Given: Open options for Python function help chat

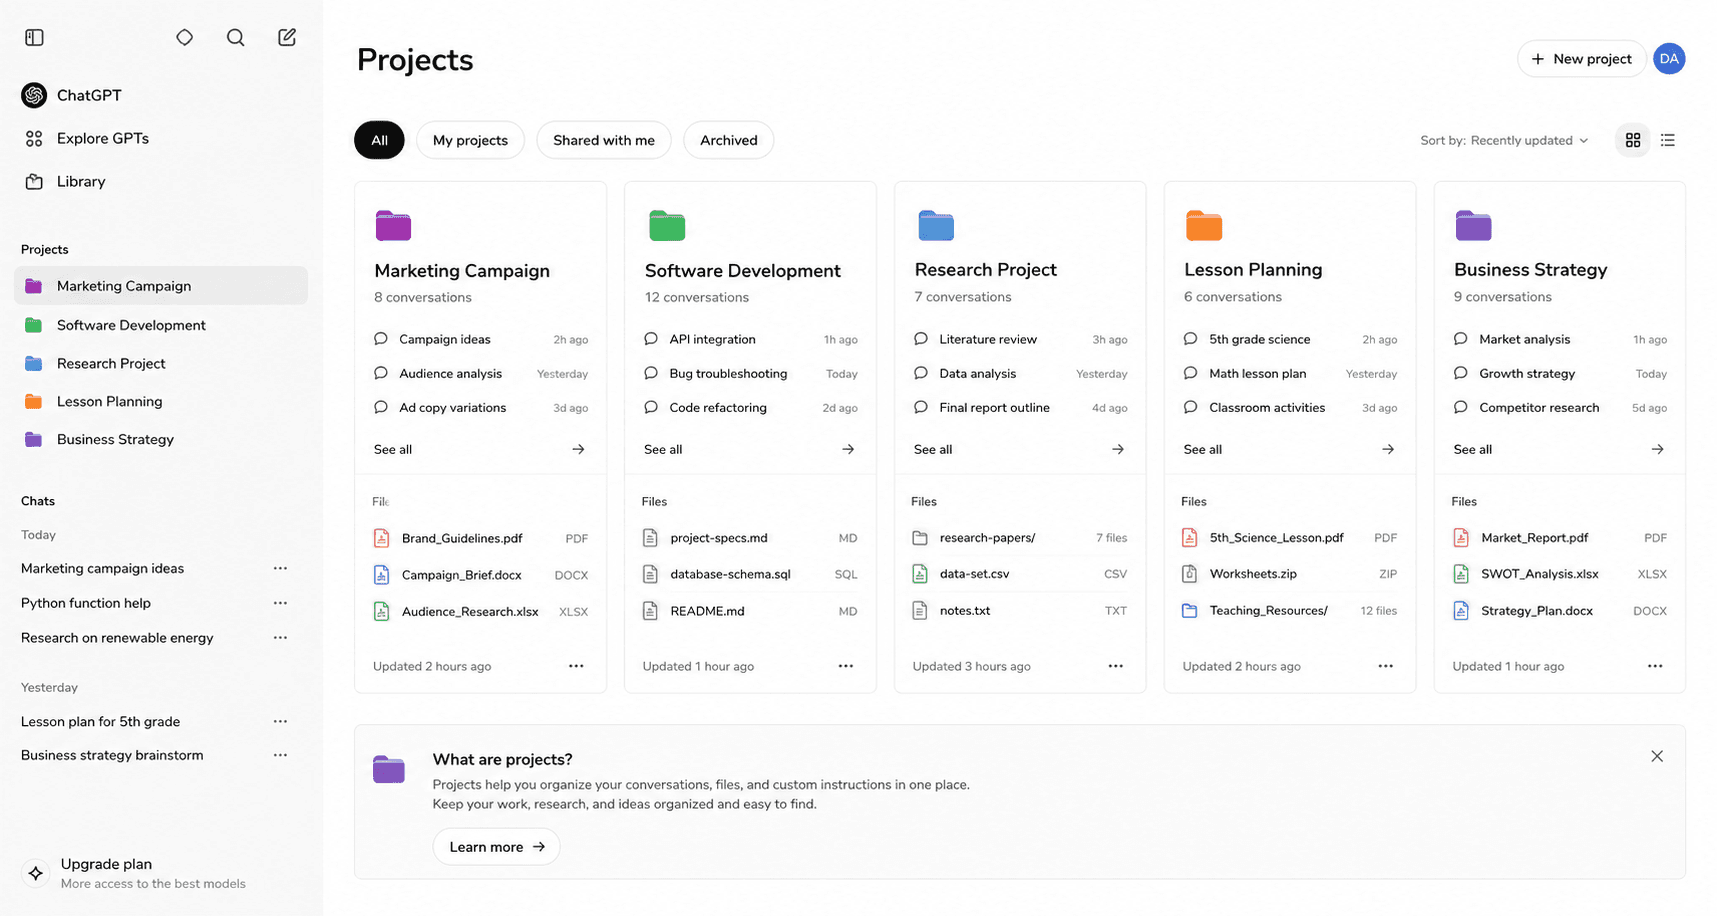Looking at the screenshot, I should tap(281, 603).
